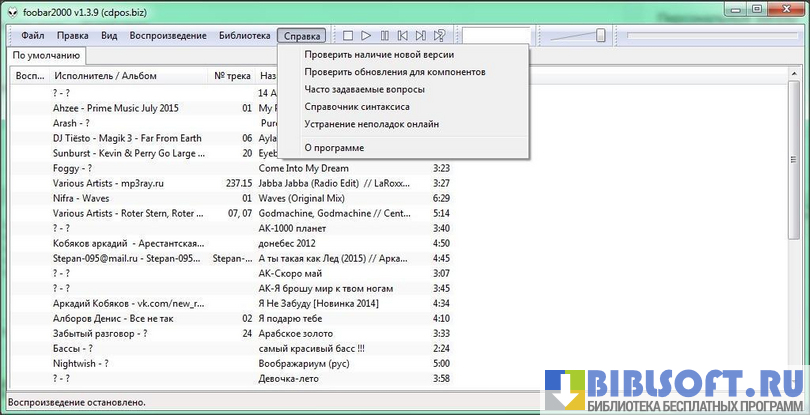This screenshot has width=810, height=415.
Task: Skip to next track using toolbar icon
Action: (x=420, y=36)
